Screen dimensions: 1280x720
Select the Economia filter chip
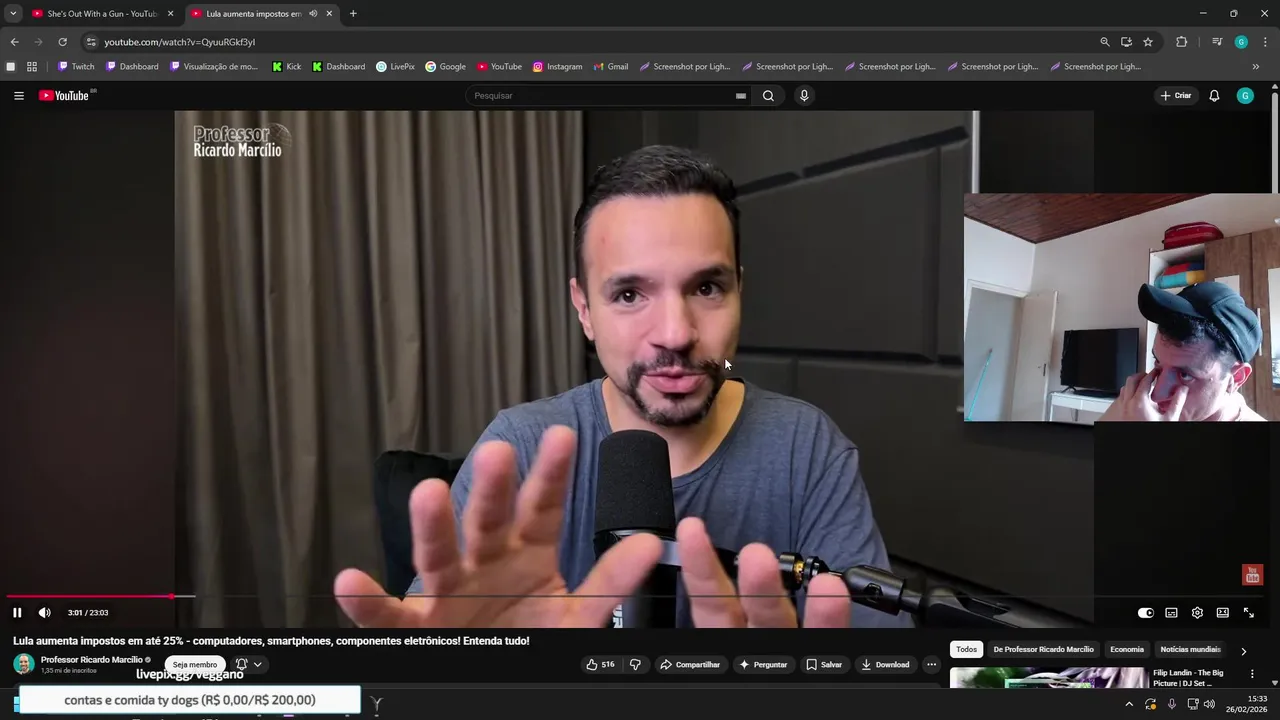coord(1127,650)
